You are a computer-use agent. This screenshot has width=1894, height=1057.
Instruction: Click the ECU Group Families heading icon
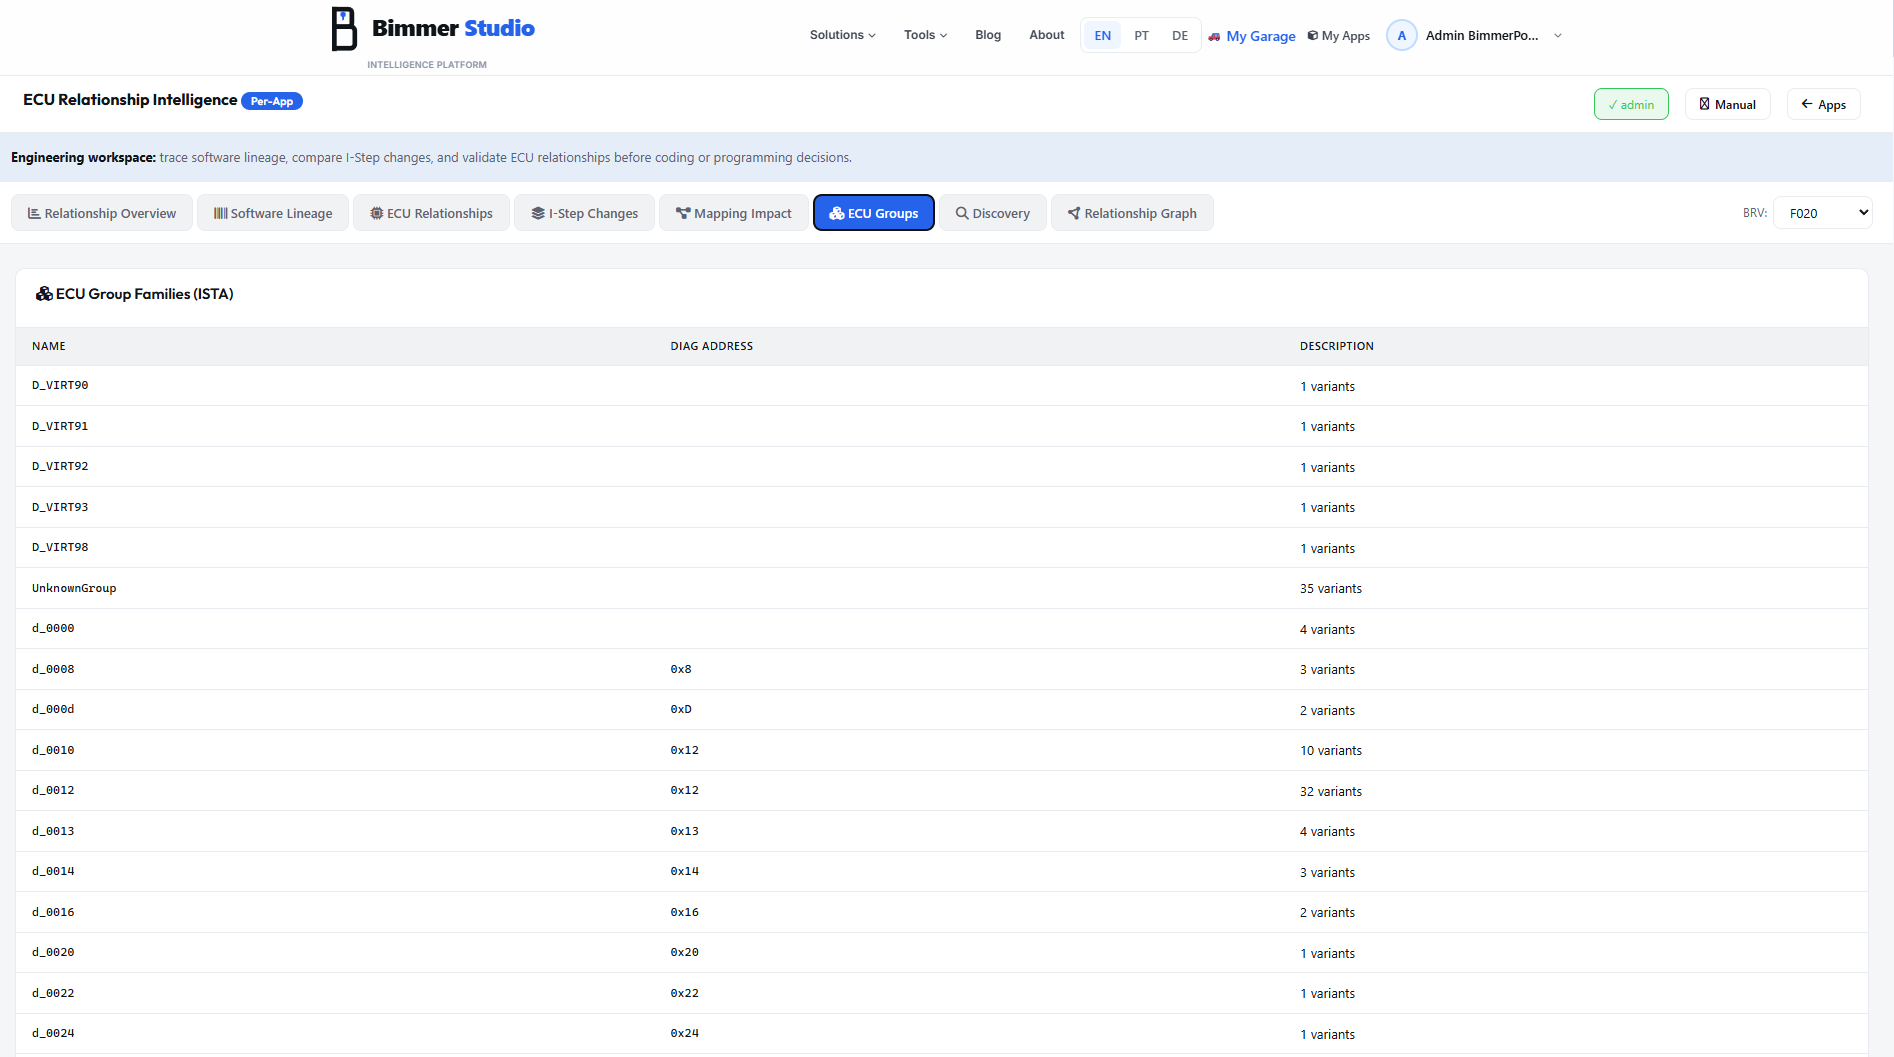tap(44, 294)
